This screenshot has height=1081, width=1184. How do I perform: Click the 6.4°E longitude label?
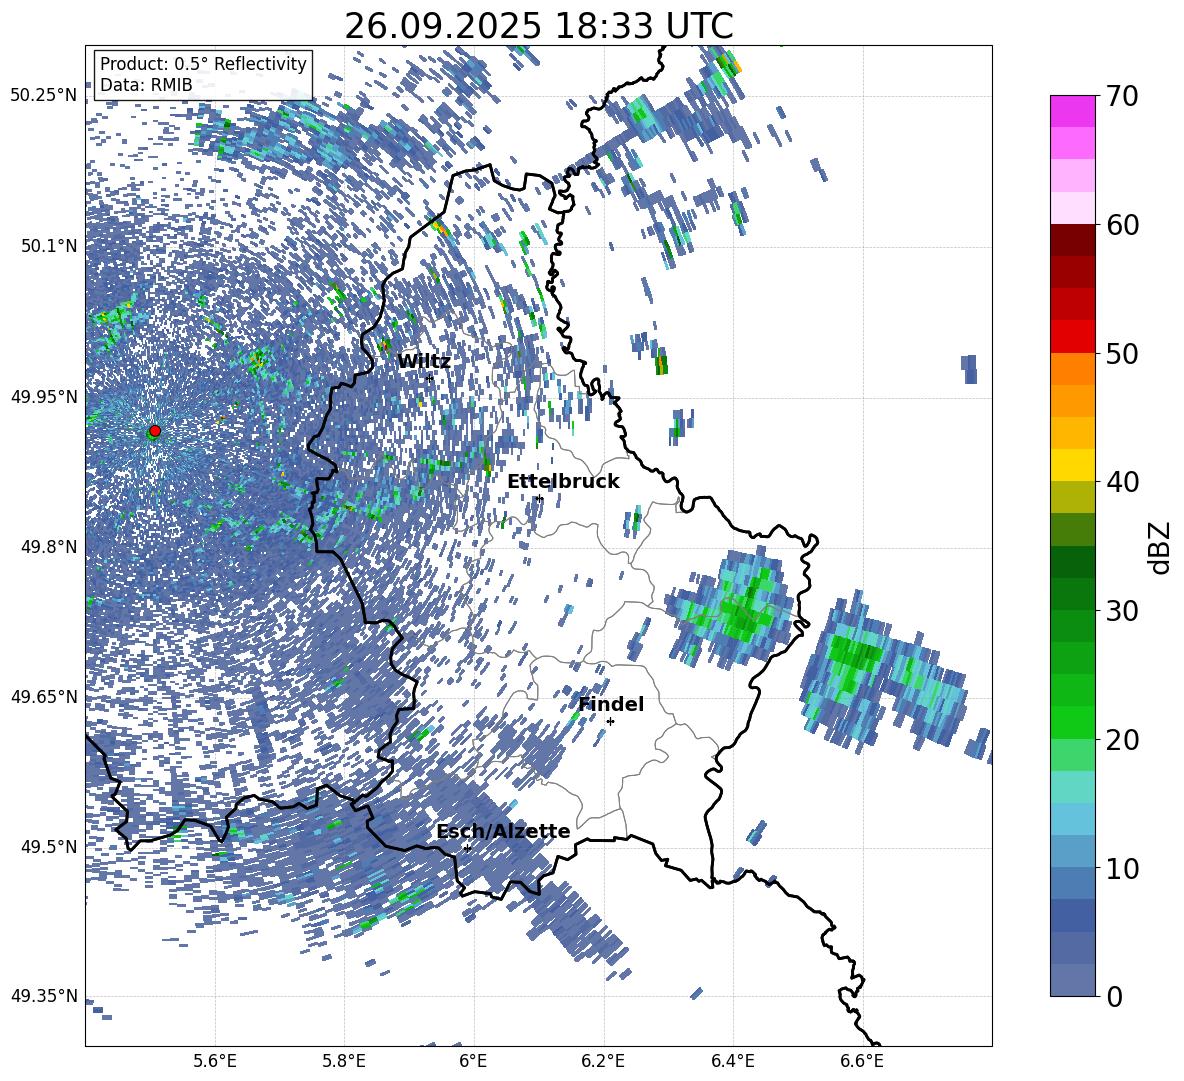pyautogui.click(x=732, y=1061)
